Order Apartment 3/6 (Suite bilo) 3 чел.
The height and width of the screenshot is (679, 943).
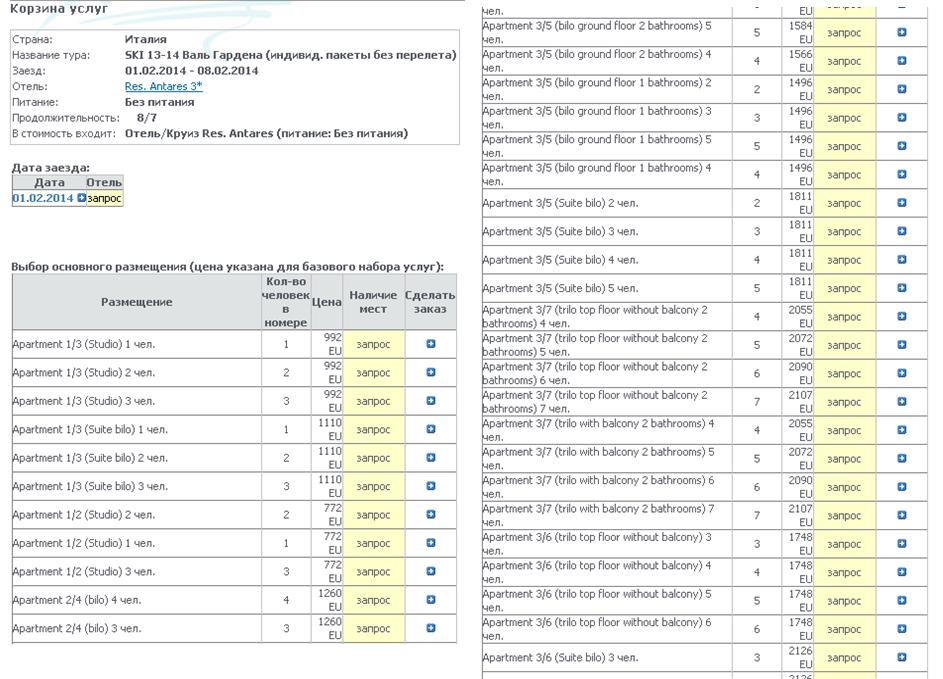pyautogui.click(x=902, y=657)
